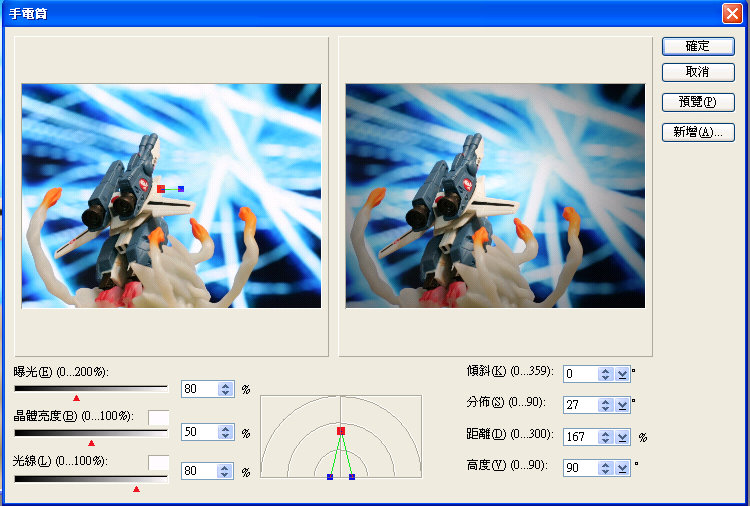Cancel the dialog with 取消
This screenshot has width=750, height=506.
pos(698,72)
